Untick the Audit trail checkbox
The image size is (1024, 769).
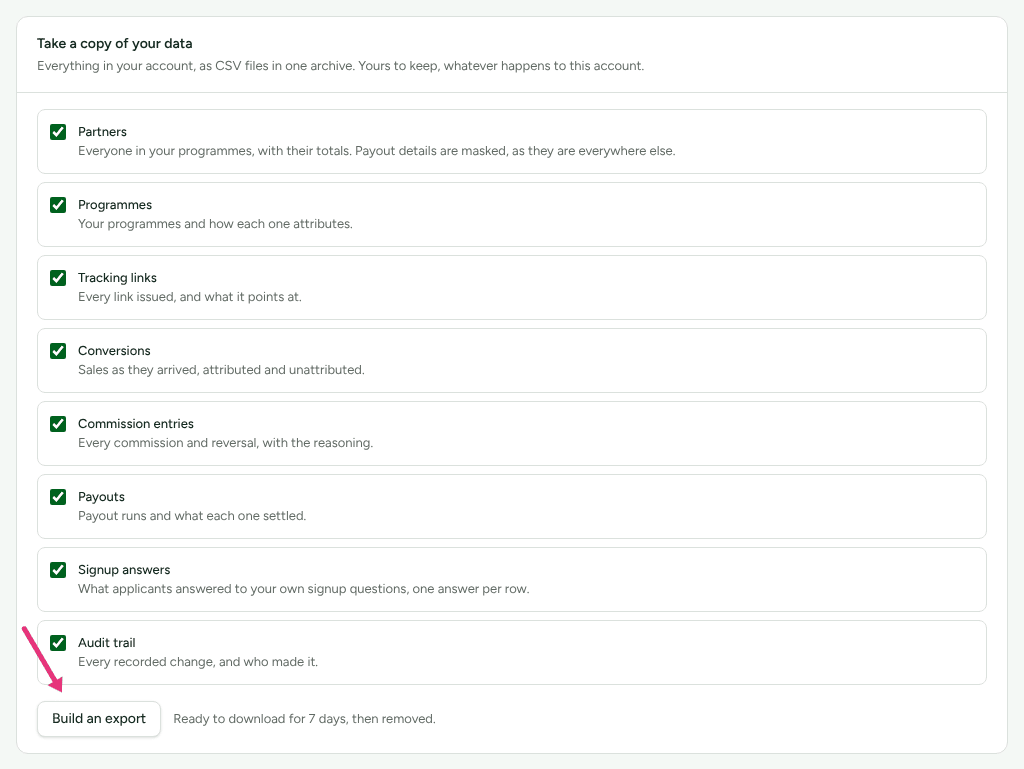[58, 643]
